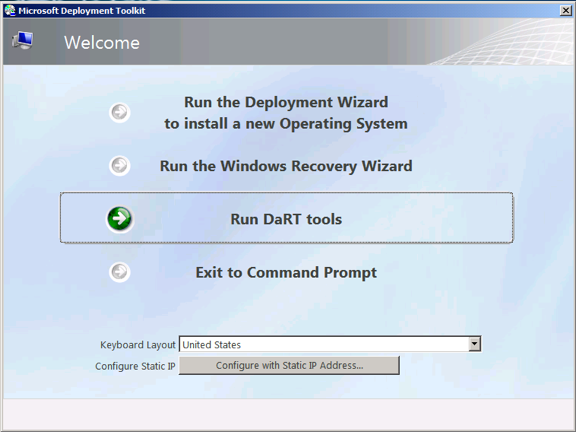Open Configure with Static IP Address
The image size is (576, 433).
289,365
